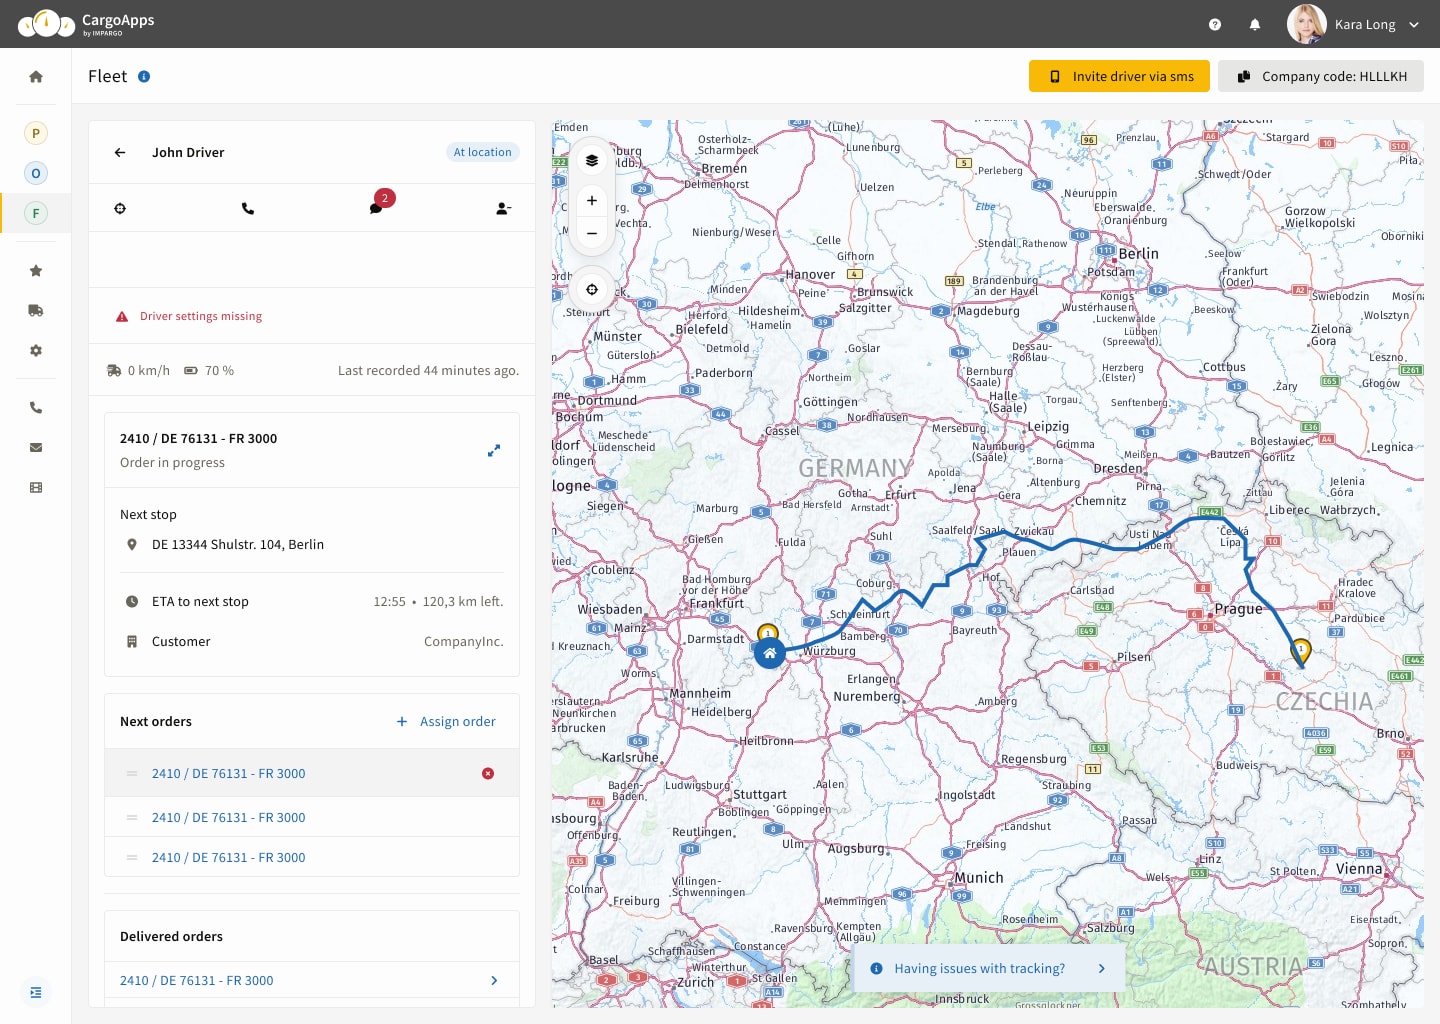Click the blue home marker on map
Screen dimensions: 1440x1024
click(x=770, y=653)
